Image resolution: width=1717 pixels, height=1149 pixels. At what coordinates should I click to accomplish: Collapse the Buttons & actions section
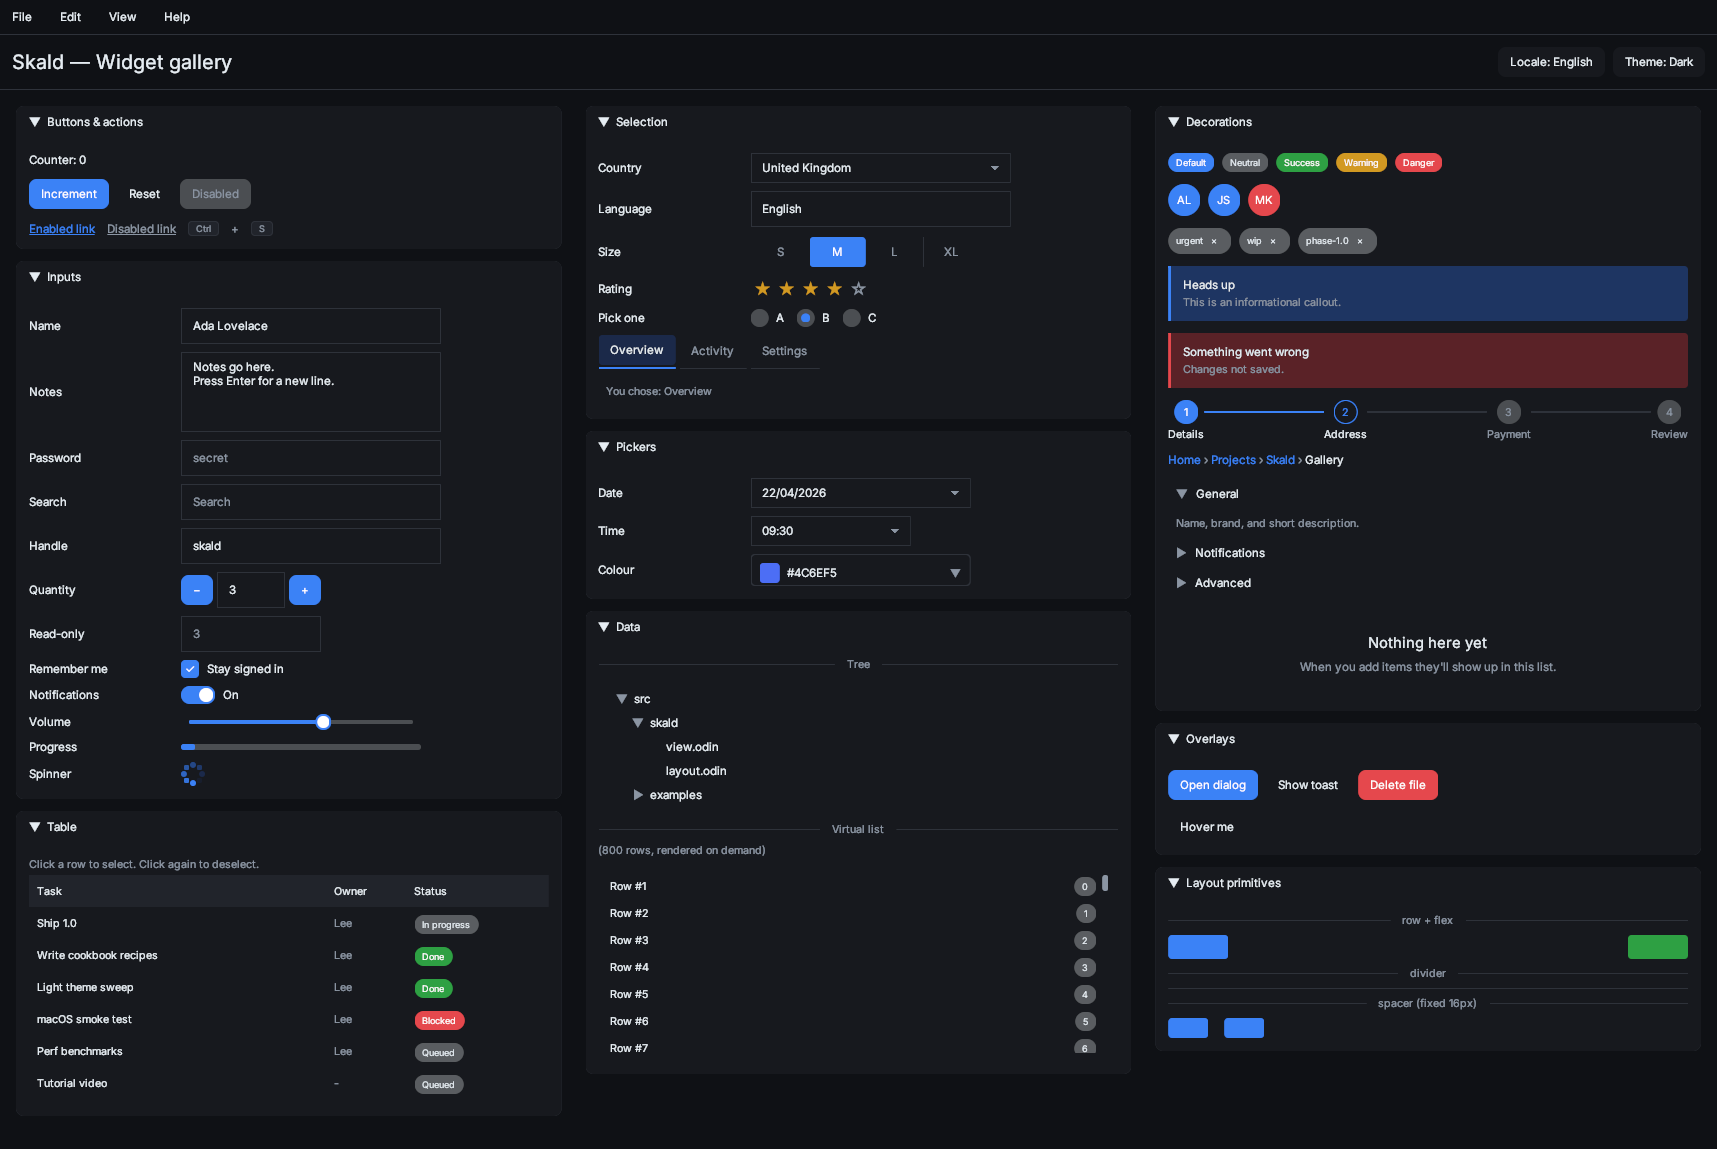click(35, 122)
